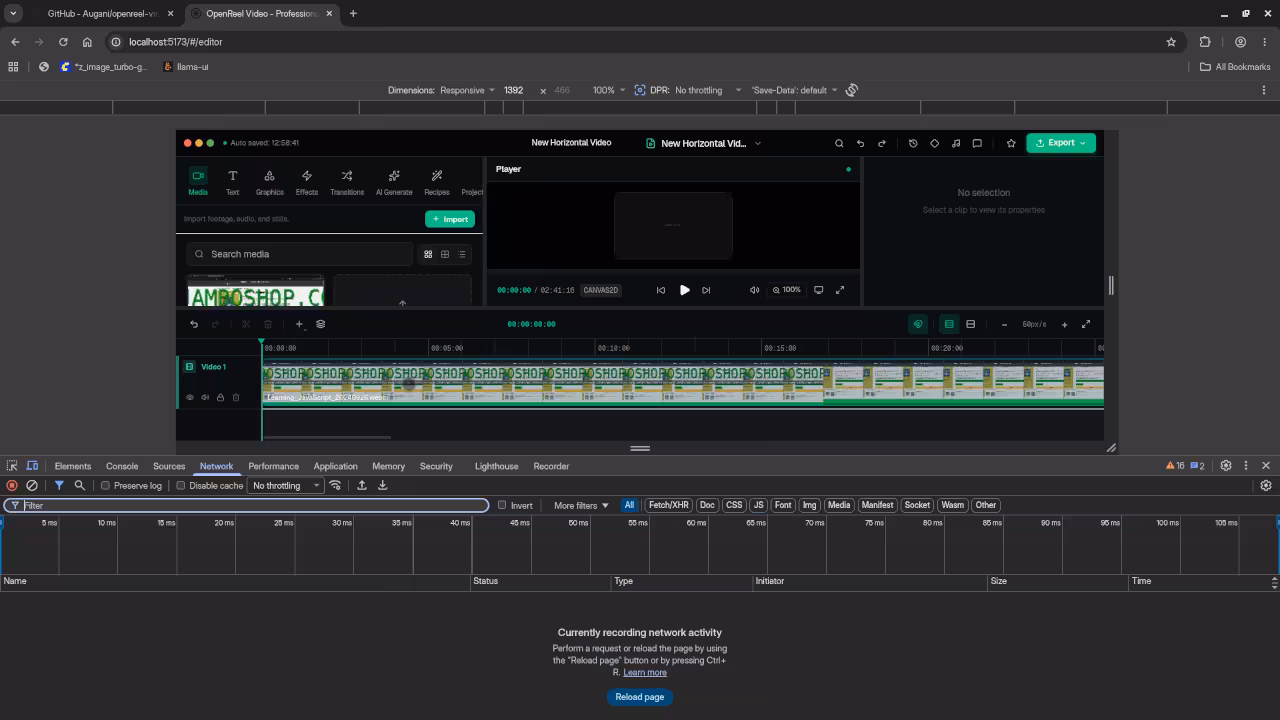This screenshot has height=720, width=1280.
Task: Open the Dimensions Responsive dropdown
Action: pos(468,90)
